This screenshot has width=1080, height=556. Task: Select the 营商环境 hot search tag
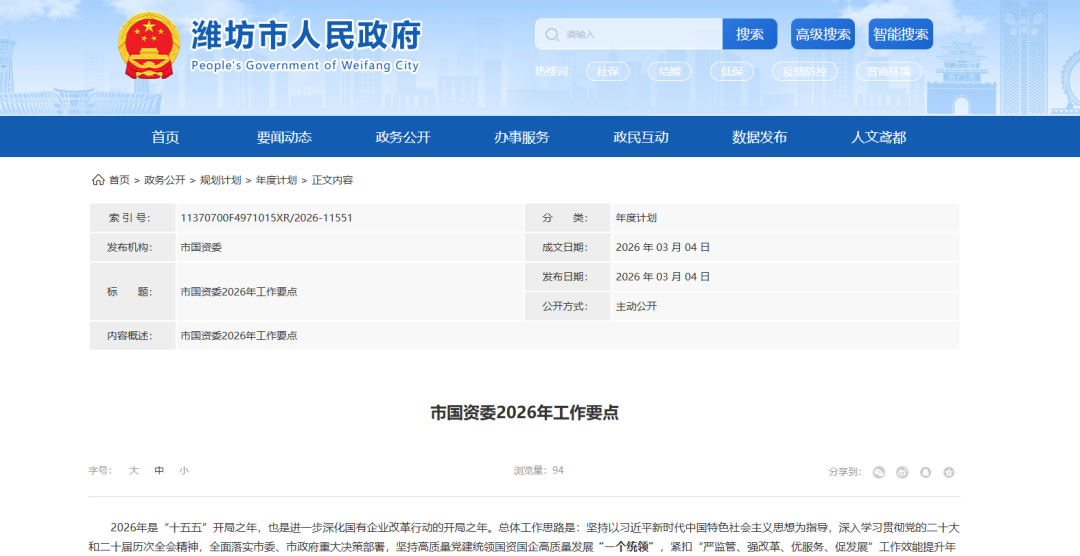coord(888,71)
